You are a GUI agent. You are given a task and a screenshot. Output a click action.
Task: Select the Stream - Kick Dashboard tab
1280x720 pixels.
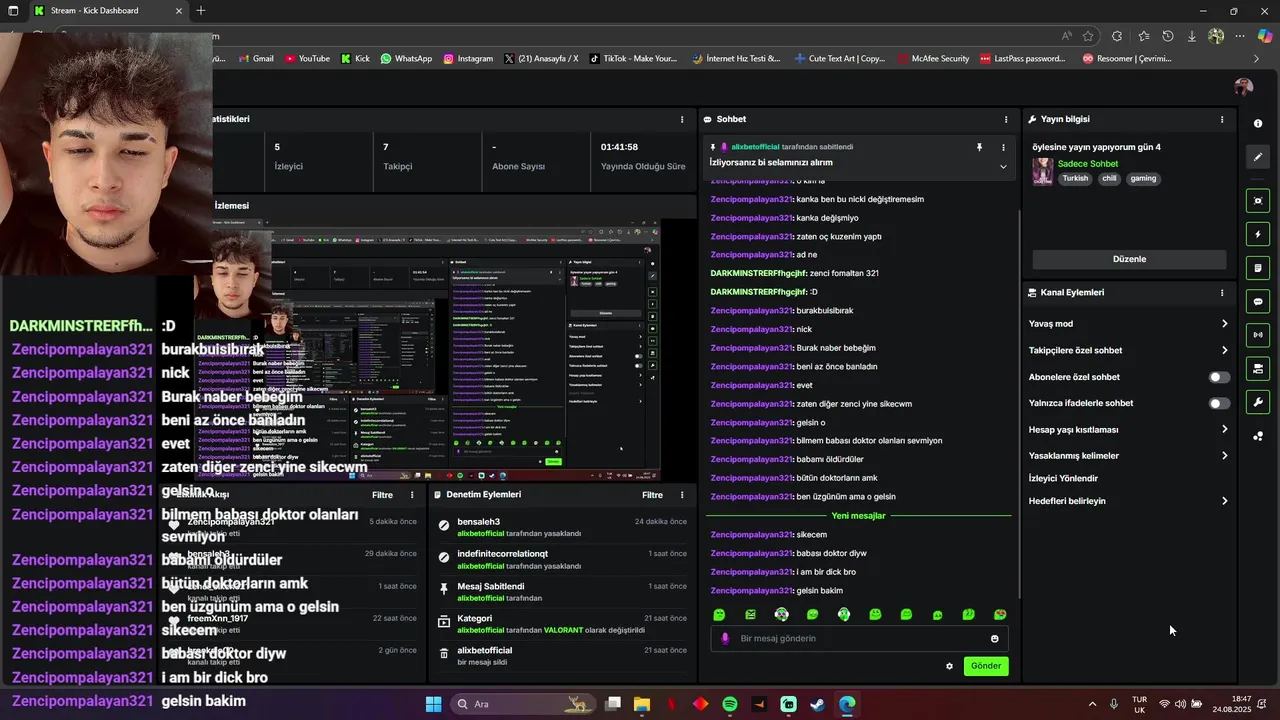107,11
